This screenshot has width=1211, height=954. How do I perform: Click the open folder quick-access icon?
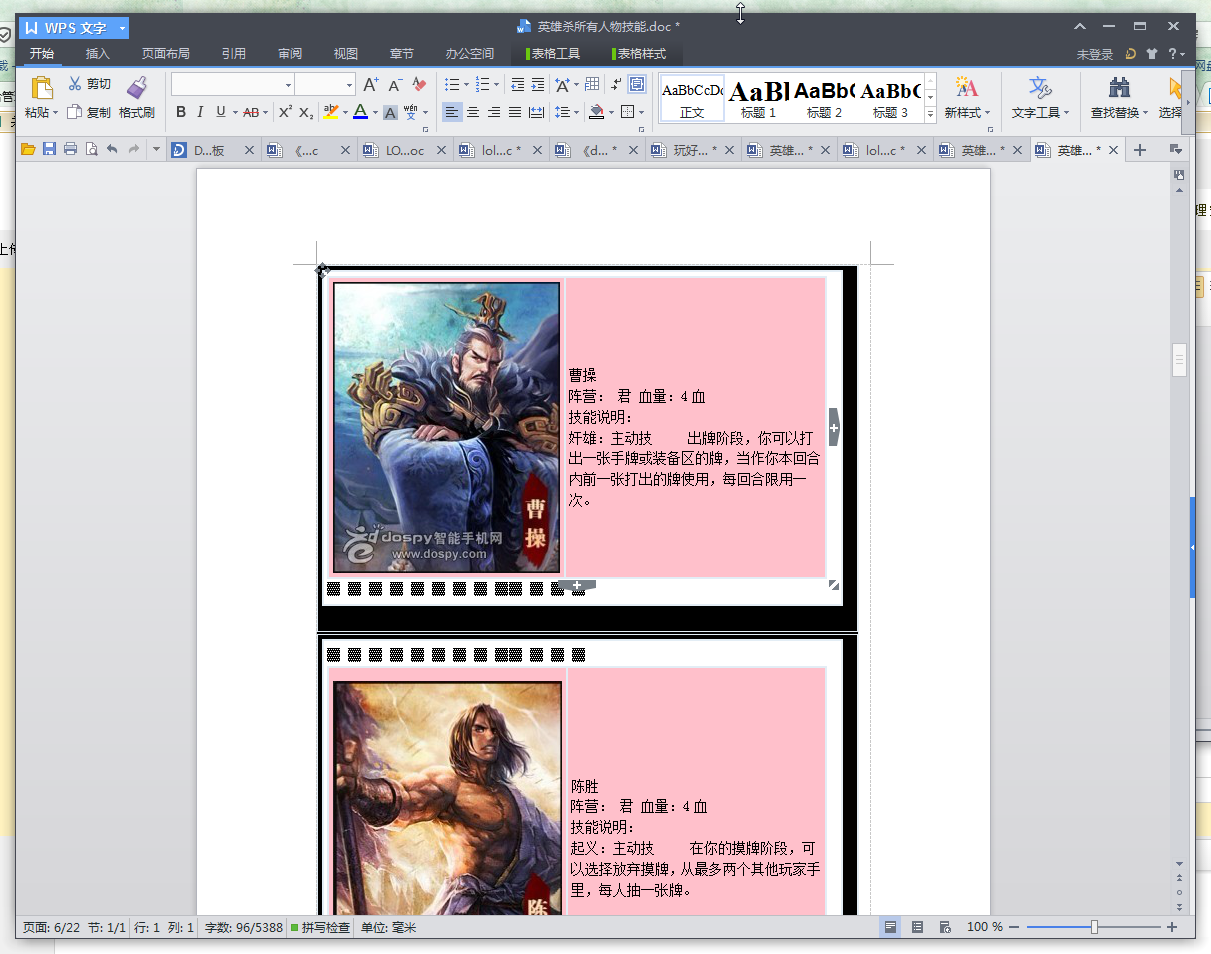pyautogui.click(x=28, y=150)
